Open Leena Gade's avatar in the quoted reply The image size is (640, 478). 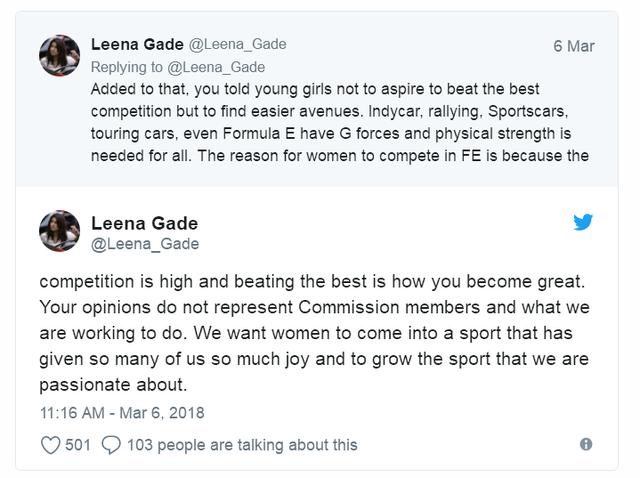coord(60,55)
